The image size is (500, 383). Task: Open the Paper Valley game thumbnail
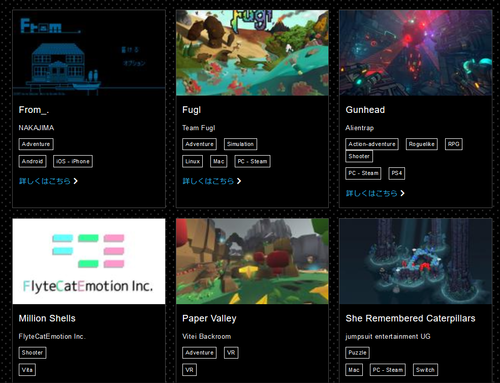tap(252, 261)
